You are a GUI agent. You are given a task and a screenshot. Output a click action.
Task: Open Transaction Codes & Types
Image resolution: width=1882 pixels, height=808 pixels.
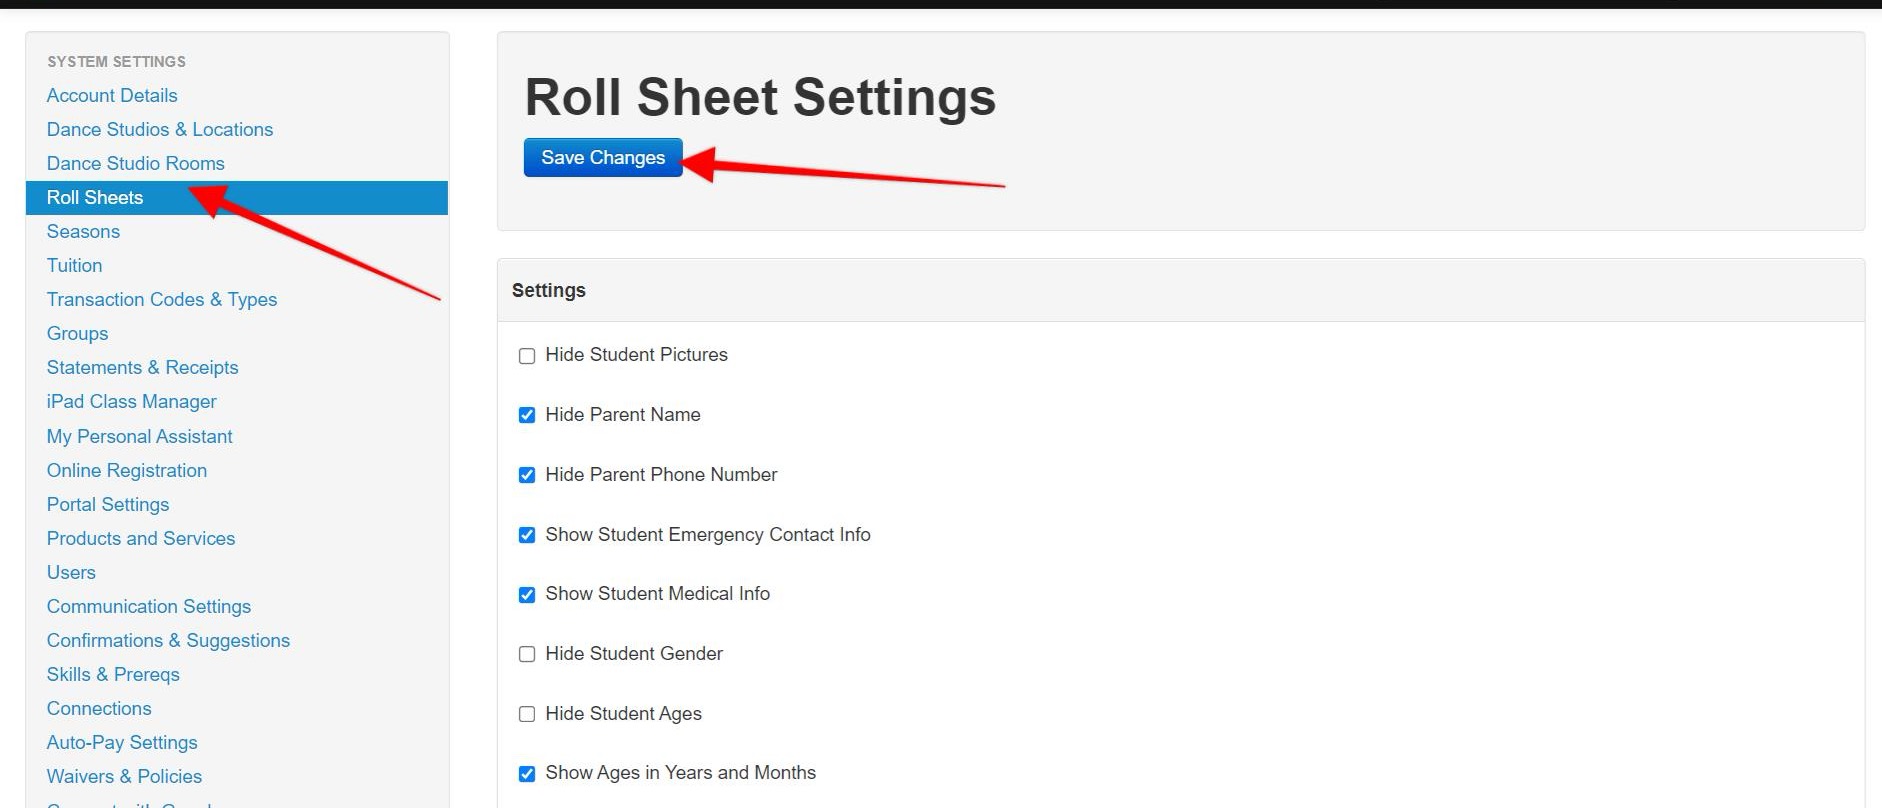click(161, 300)
